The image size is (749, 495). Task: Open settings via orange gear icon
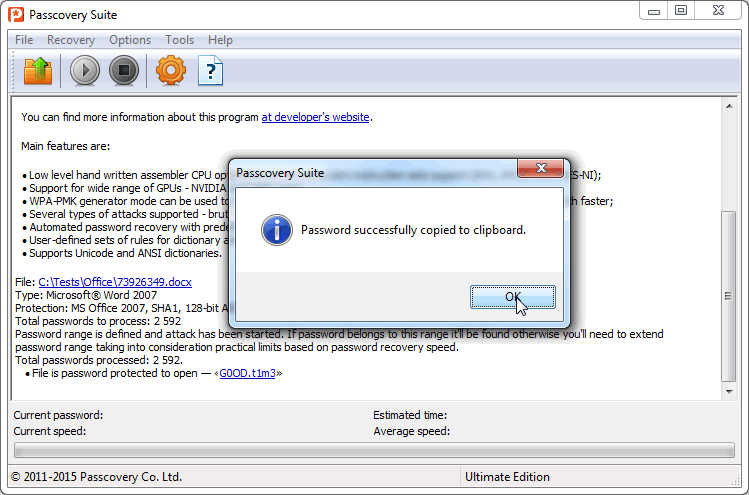click(x=171, y=71)
